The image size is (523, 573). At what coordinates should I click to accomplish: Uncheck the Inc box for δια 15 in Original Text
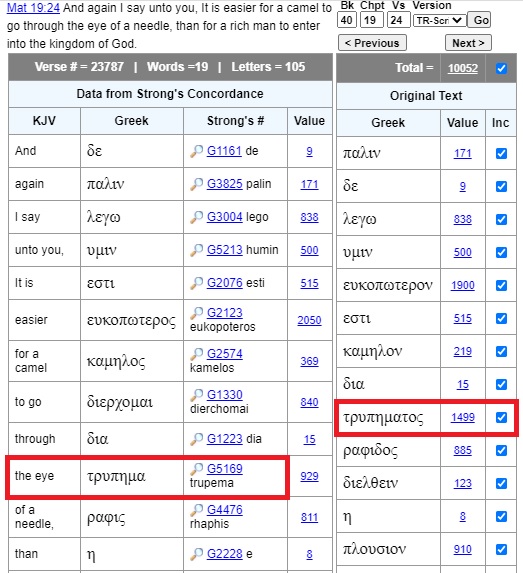click(x=501, y=384)
